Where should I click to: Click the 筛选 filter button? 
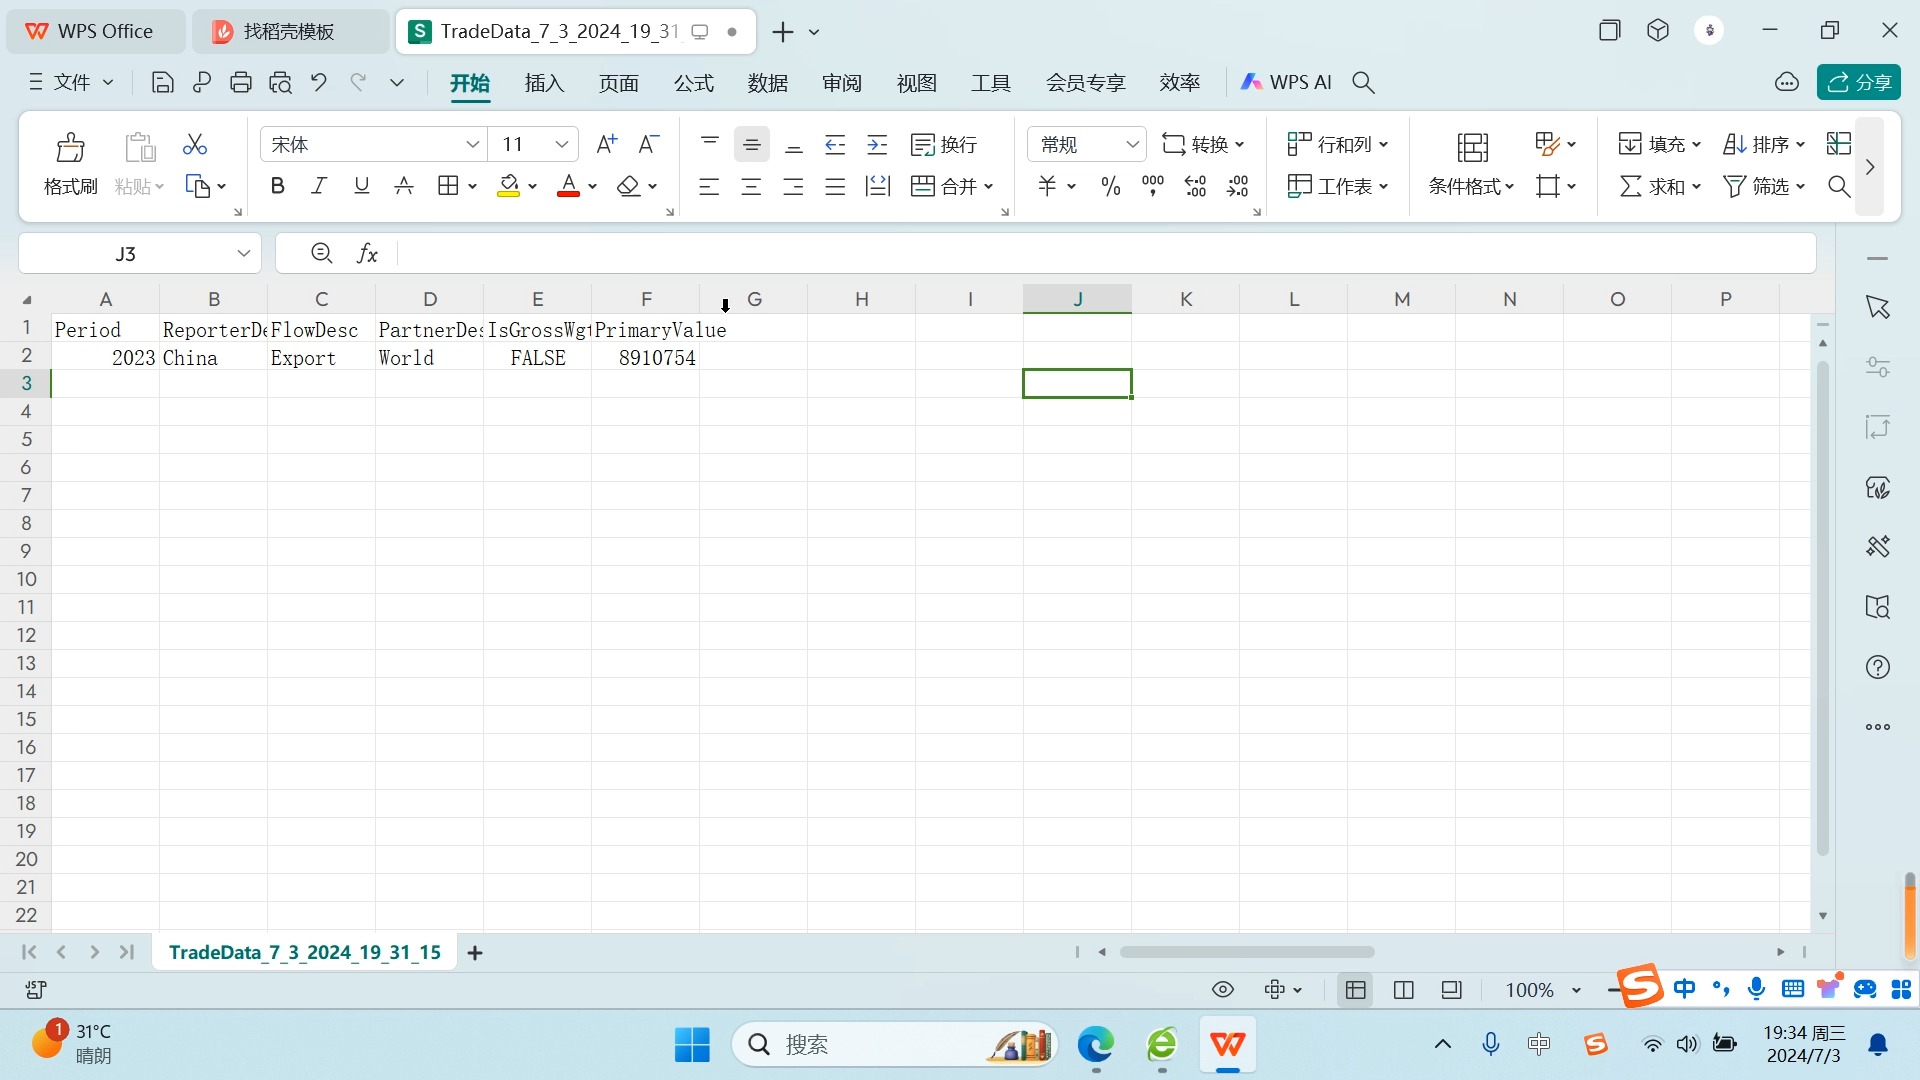[x=1764, y=186]
